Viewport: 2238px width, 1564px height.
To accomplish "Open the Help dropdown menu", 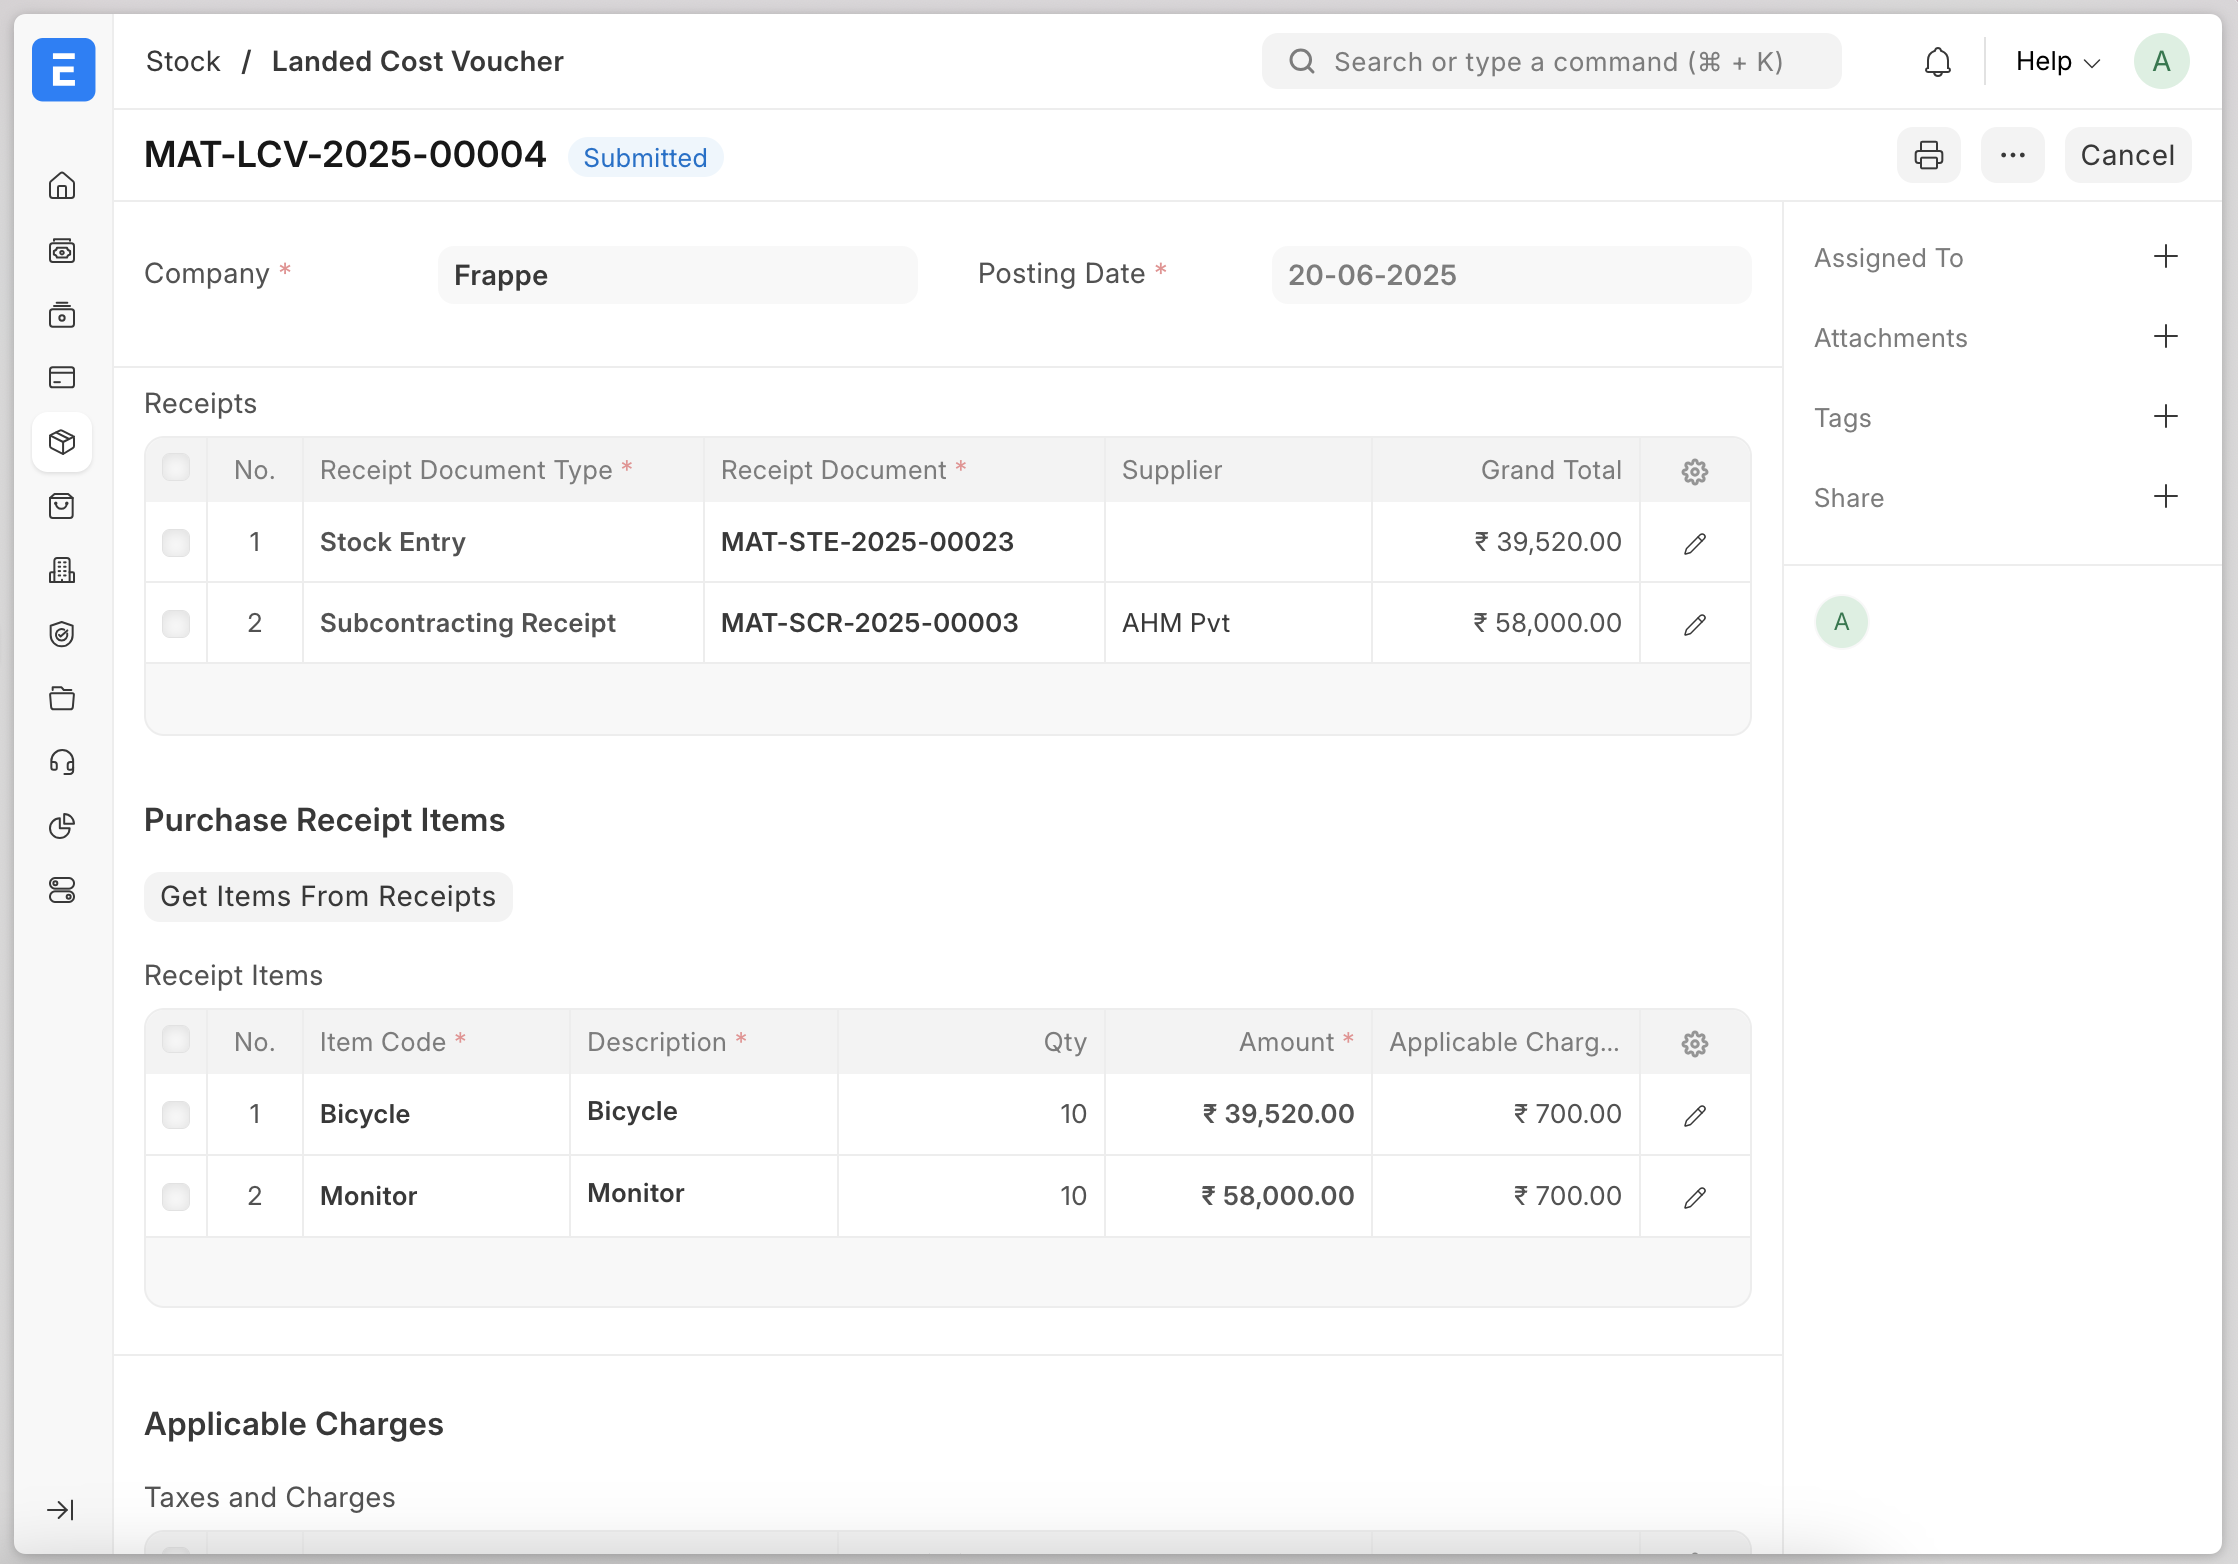I will click(2057, 62).
